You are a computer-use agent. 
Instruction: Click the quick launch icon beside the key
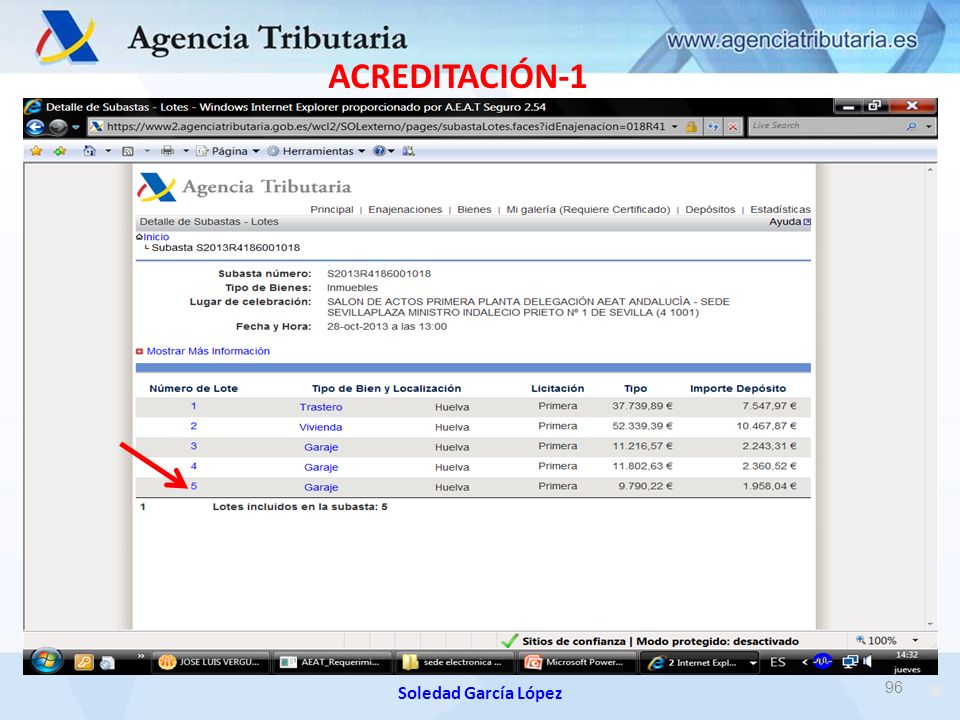107,663
